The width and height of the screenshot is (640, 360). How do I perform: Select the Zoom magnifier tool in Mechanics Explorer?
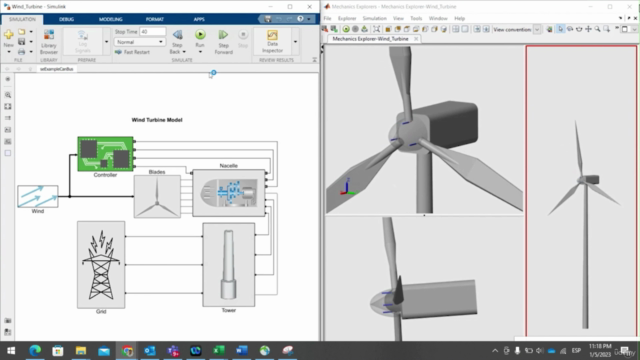click(x=597, y=29)
